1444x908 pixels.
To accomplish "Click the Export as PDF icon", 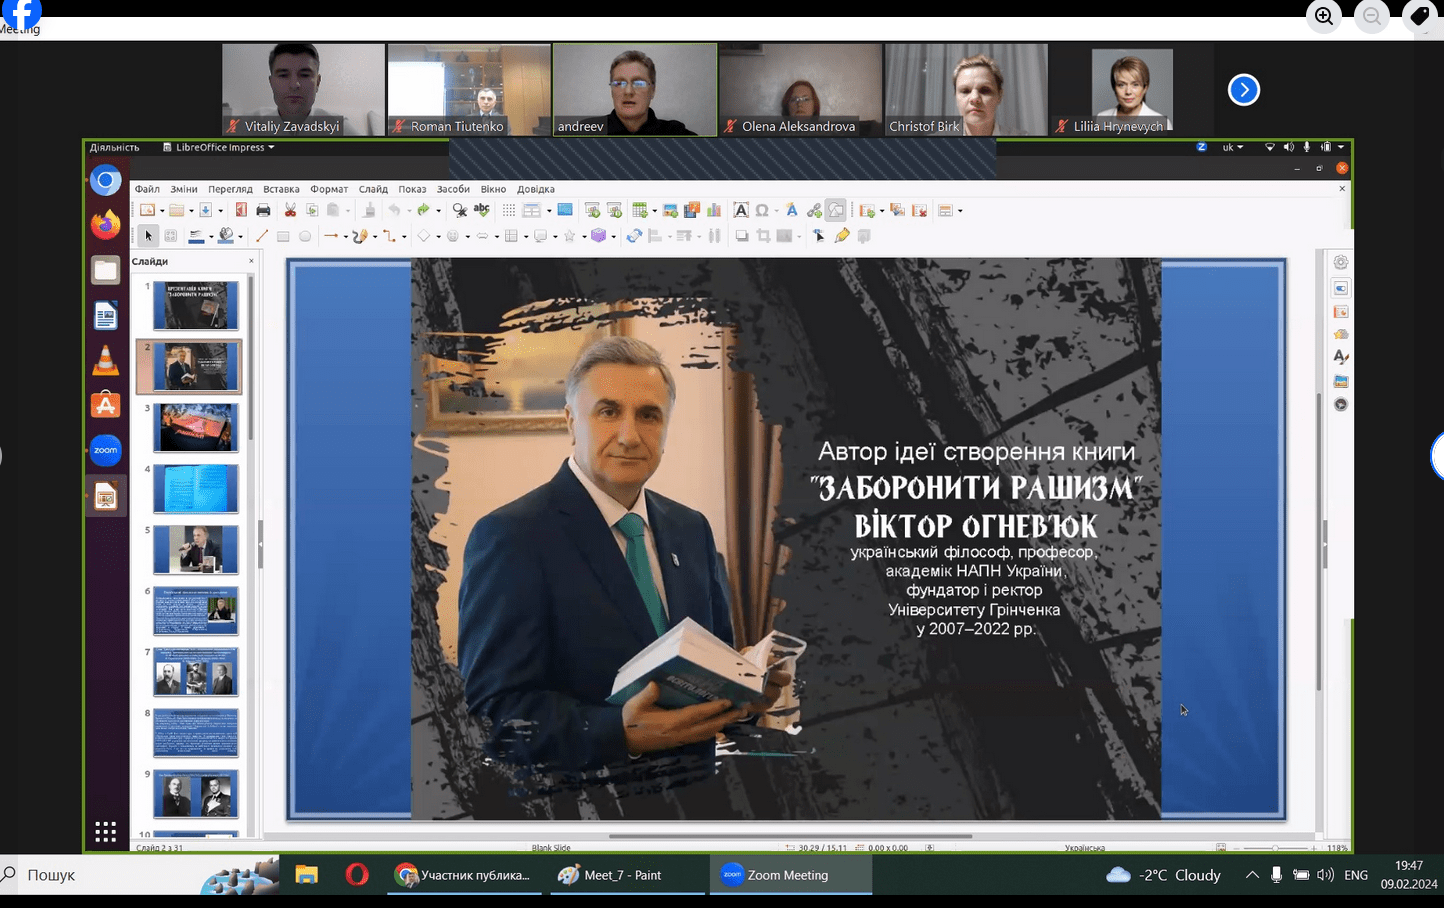I will (x=241, y=210).
